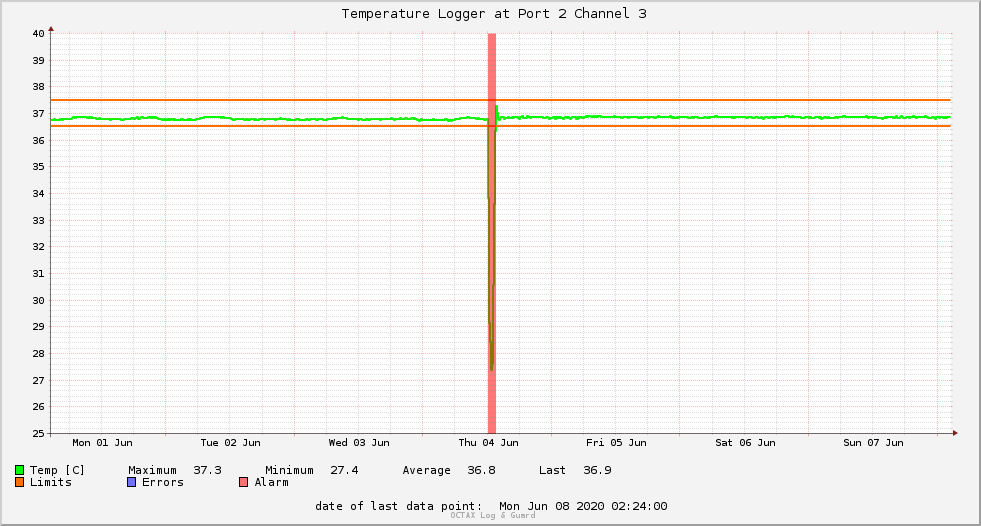The image size is (981, 526).
Task: Click the y-axis label 30
Action: click(39, 301)
